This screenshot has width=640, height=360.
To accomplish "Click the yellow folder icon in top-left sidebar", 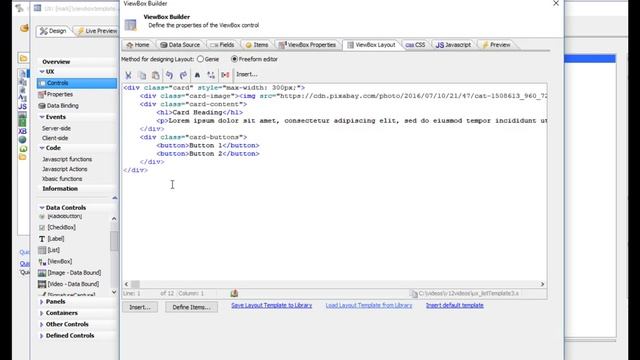I will pos(23,58).
